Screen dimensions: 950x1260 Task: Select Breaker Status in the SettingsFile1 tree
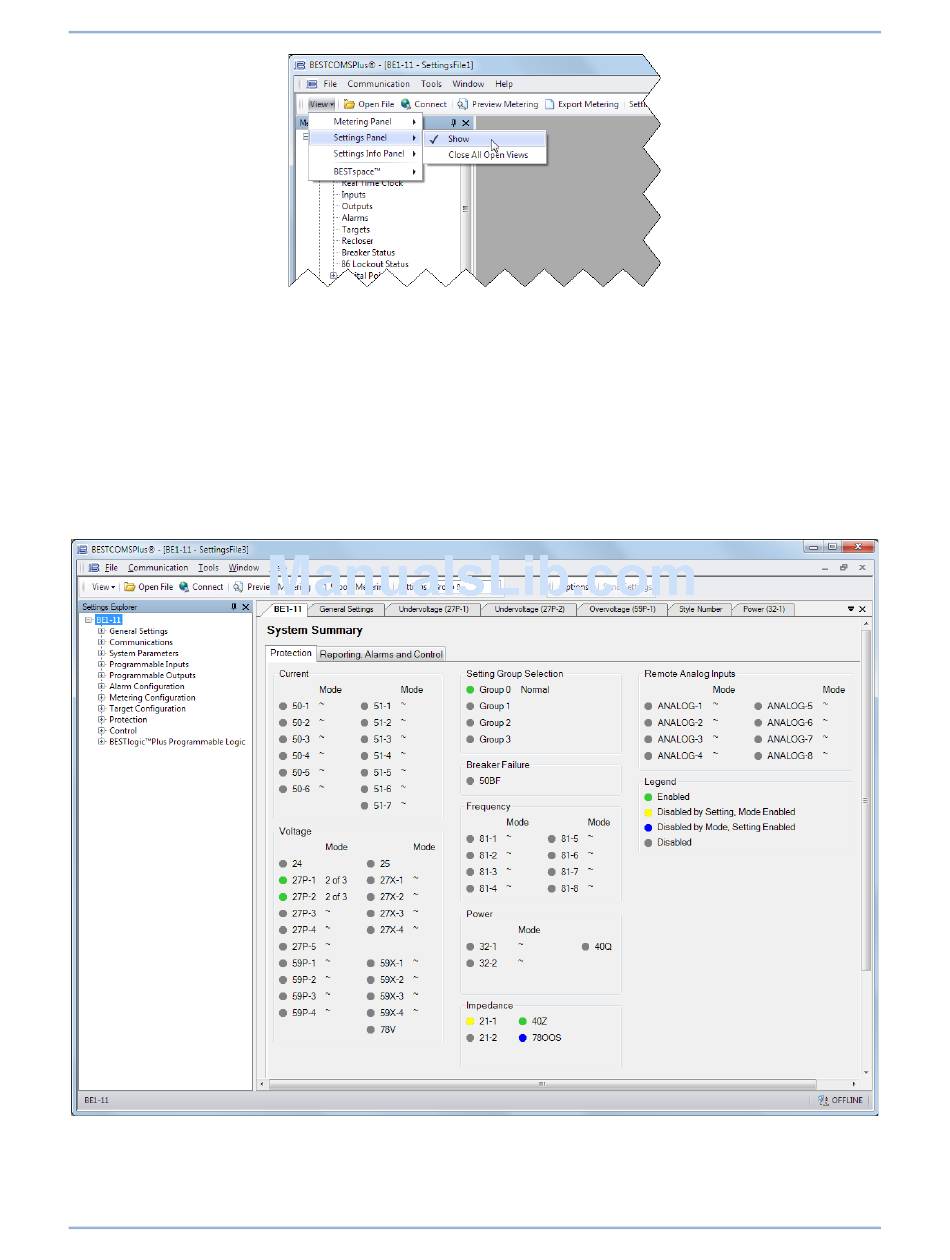pos(368,253)
